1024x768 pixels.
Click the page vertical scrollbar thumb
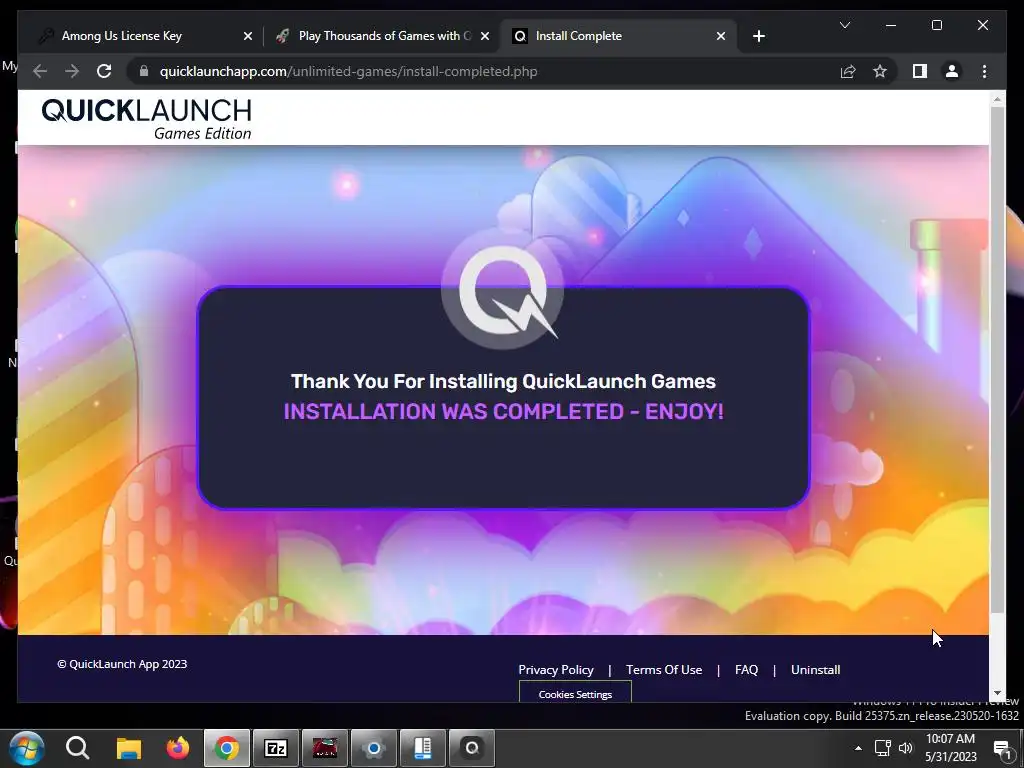point(997,359)
